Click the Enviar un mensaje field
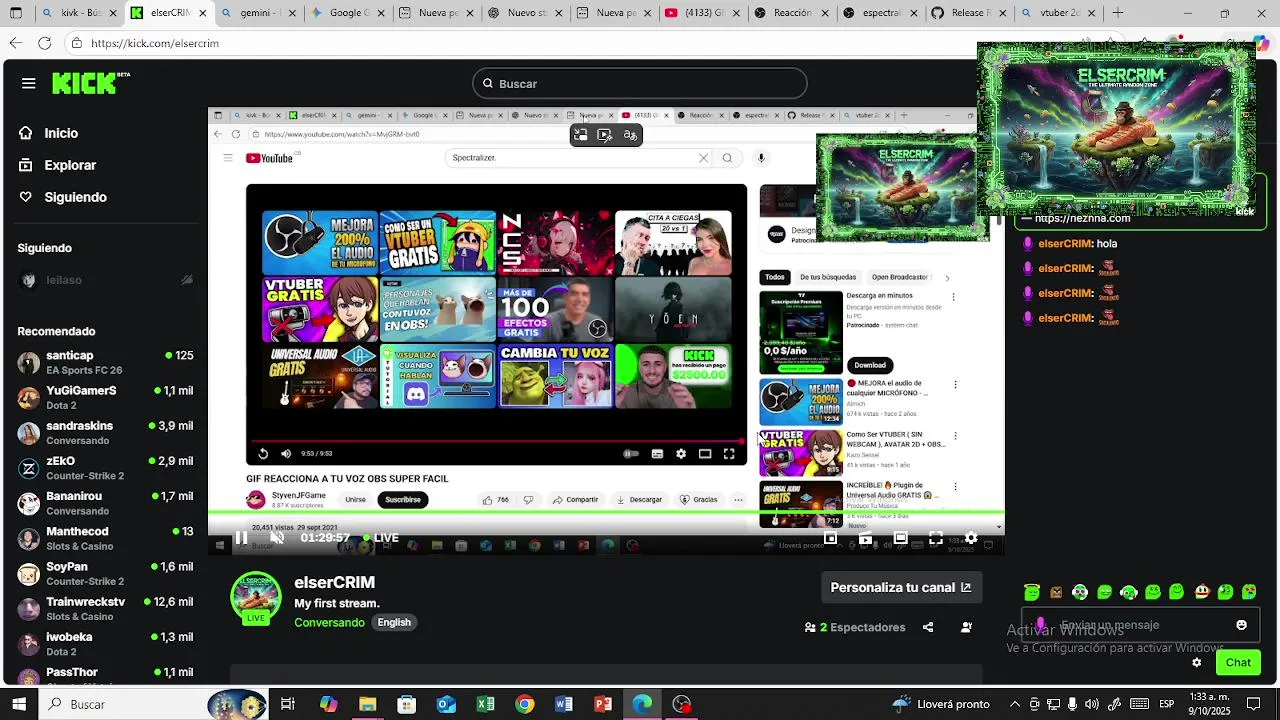The width and height of the screenshot is (1280, 720). 1138,625
